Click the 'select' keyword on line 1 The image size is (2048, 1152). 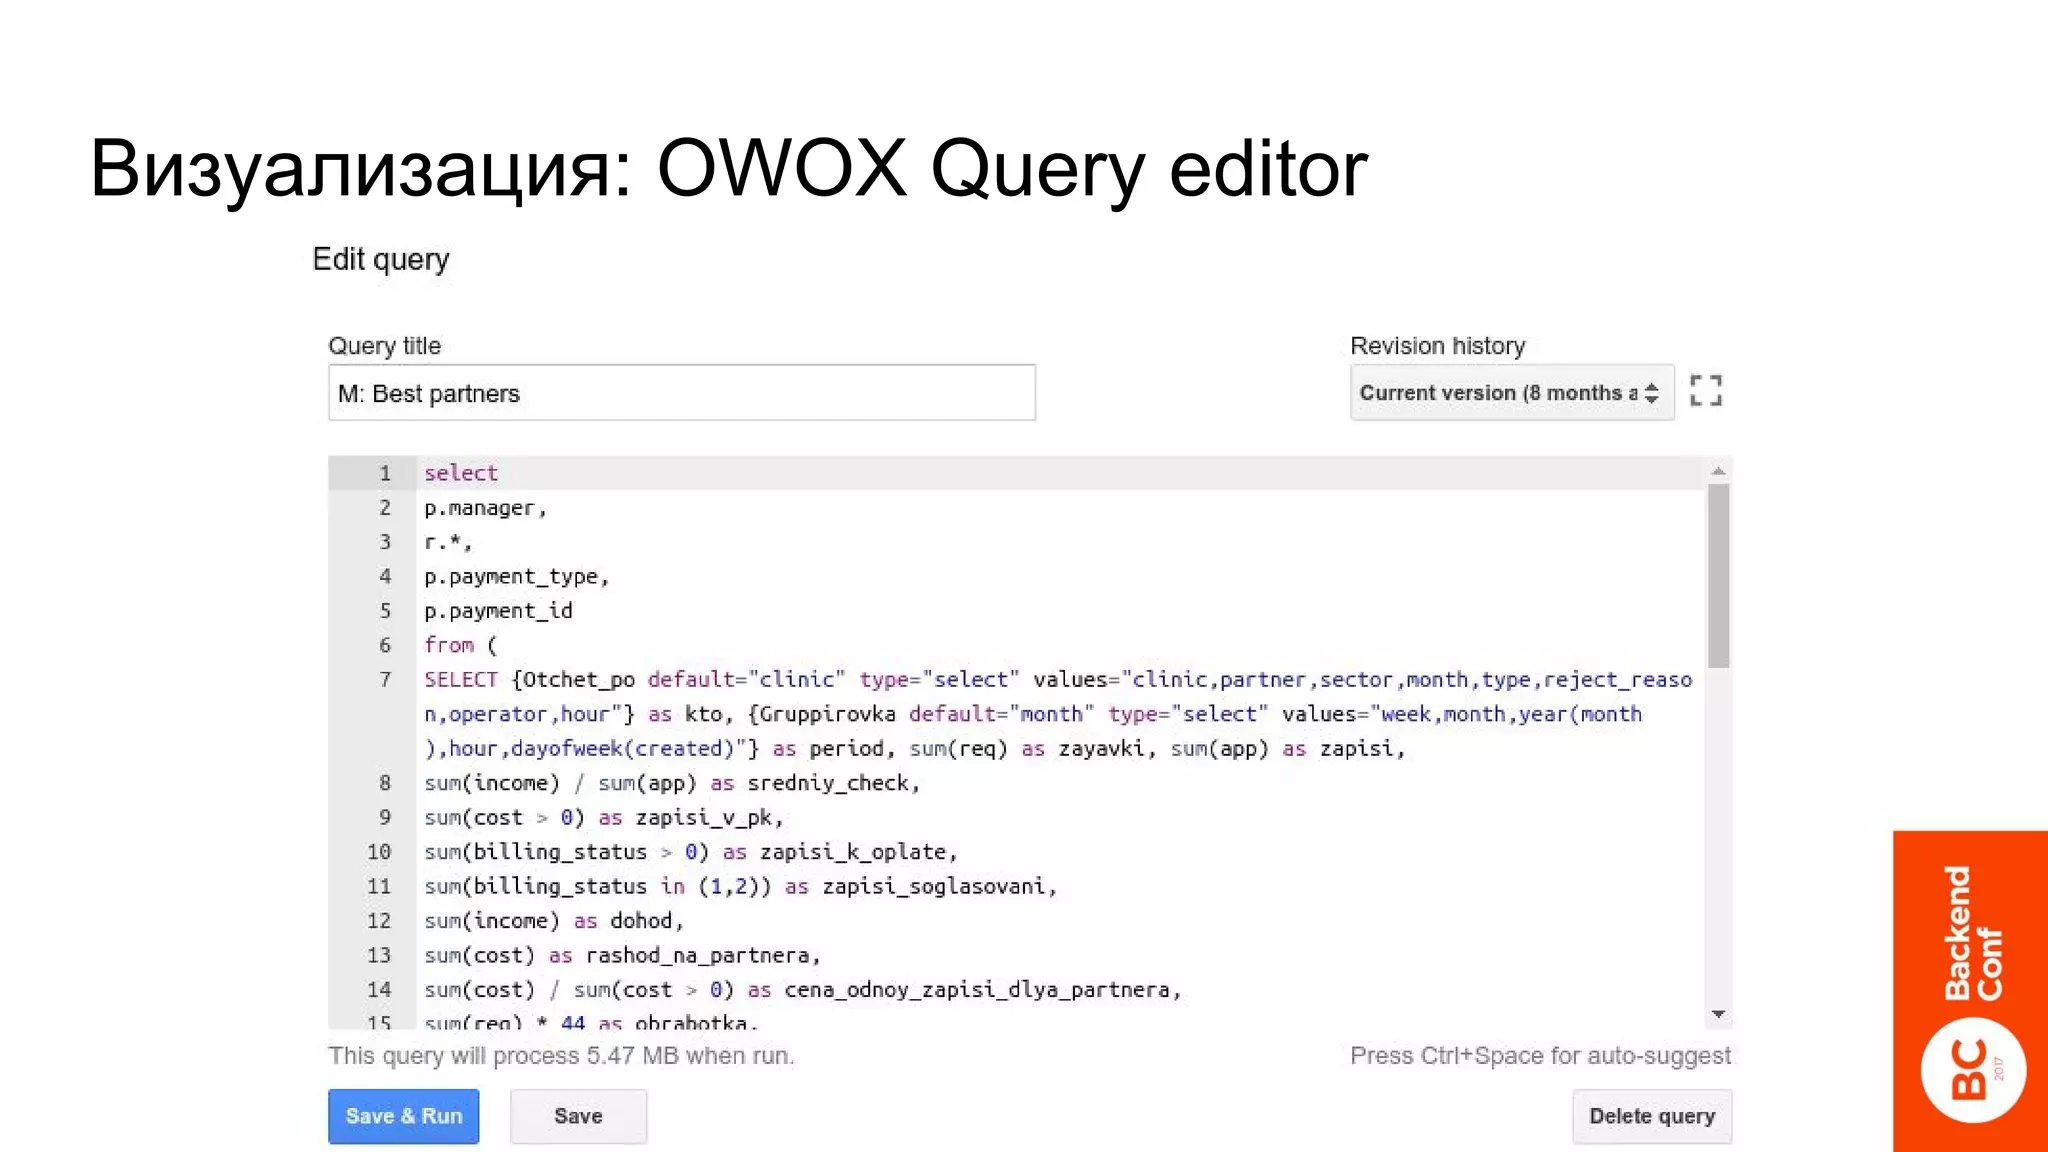pos(461,473)
